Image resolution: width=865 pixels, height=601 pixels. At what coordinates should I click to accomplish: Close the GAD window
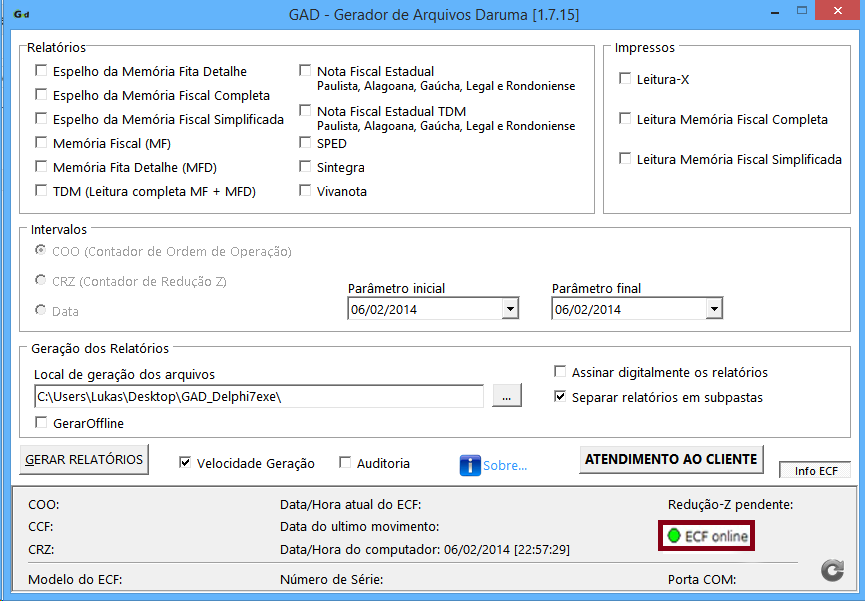[x=838, y=11]
